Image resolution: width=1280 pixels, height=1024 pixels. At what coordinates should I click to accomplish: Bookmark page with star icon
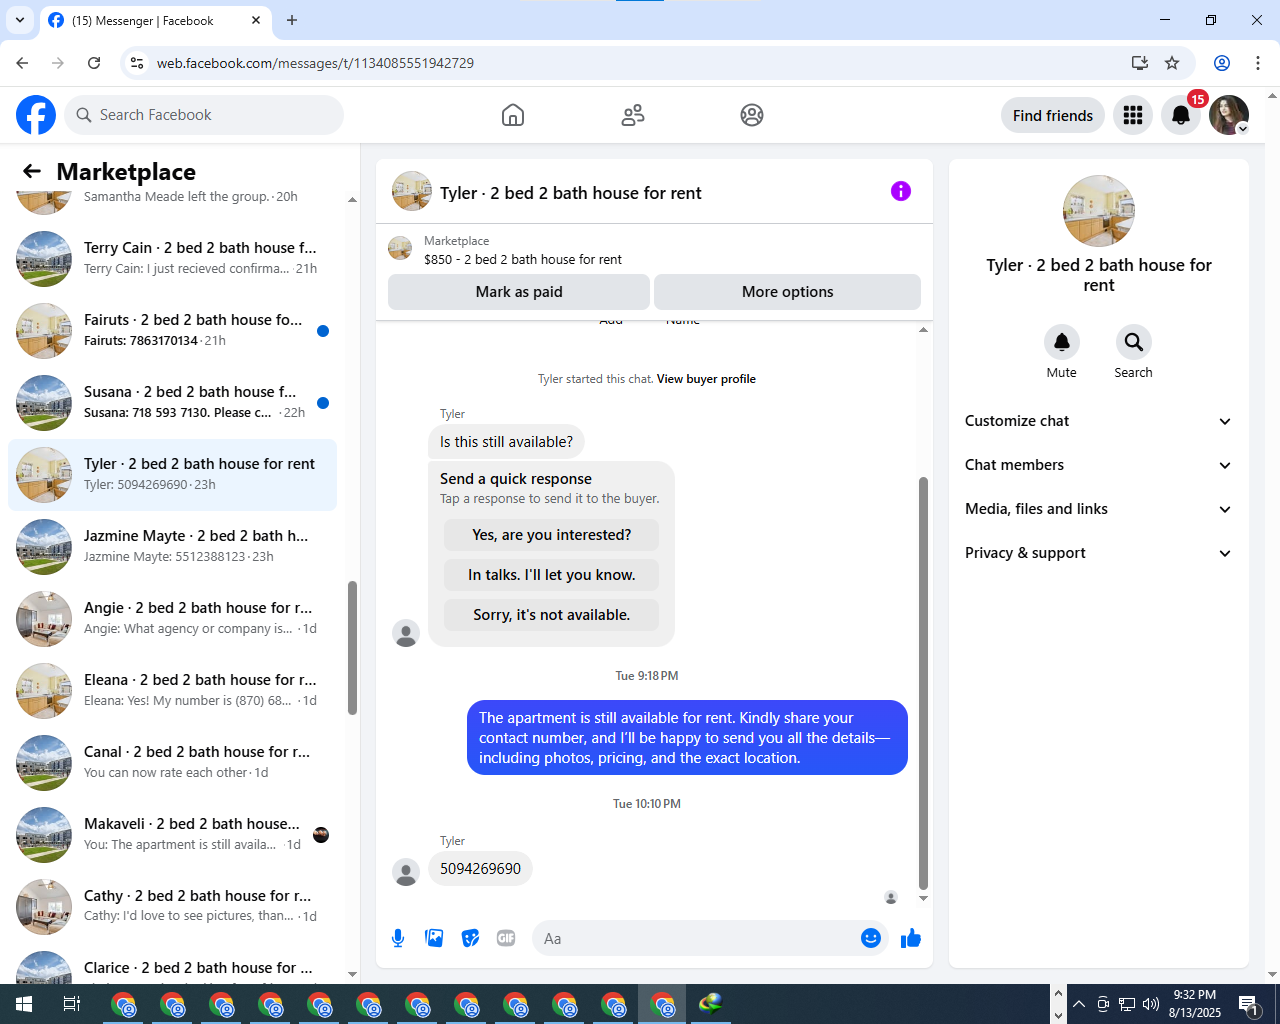1172,63
